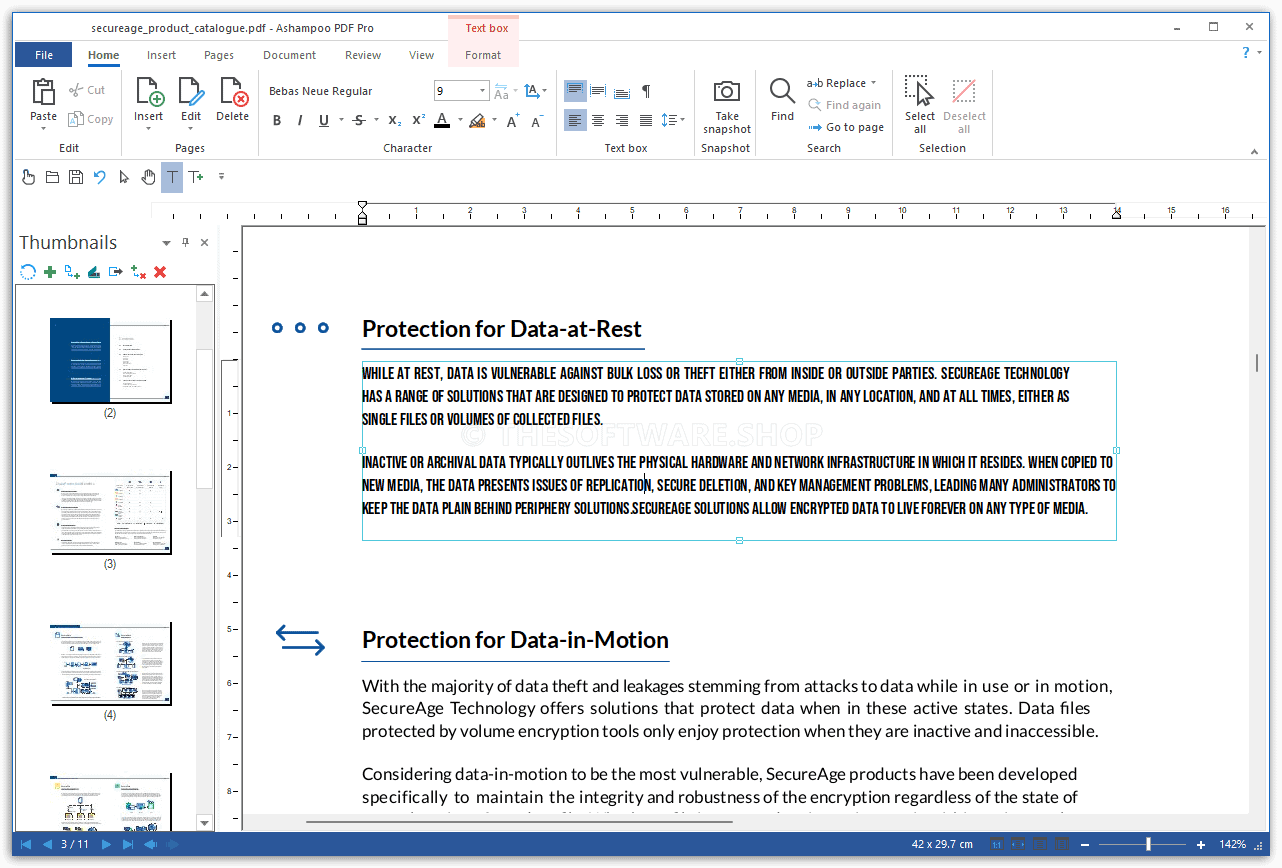
Task: Click zoom in plus on status bar
Action: (1201, 845)
